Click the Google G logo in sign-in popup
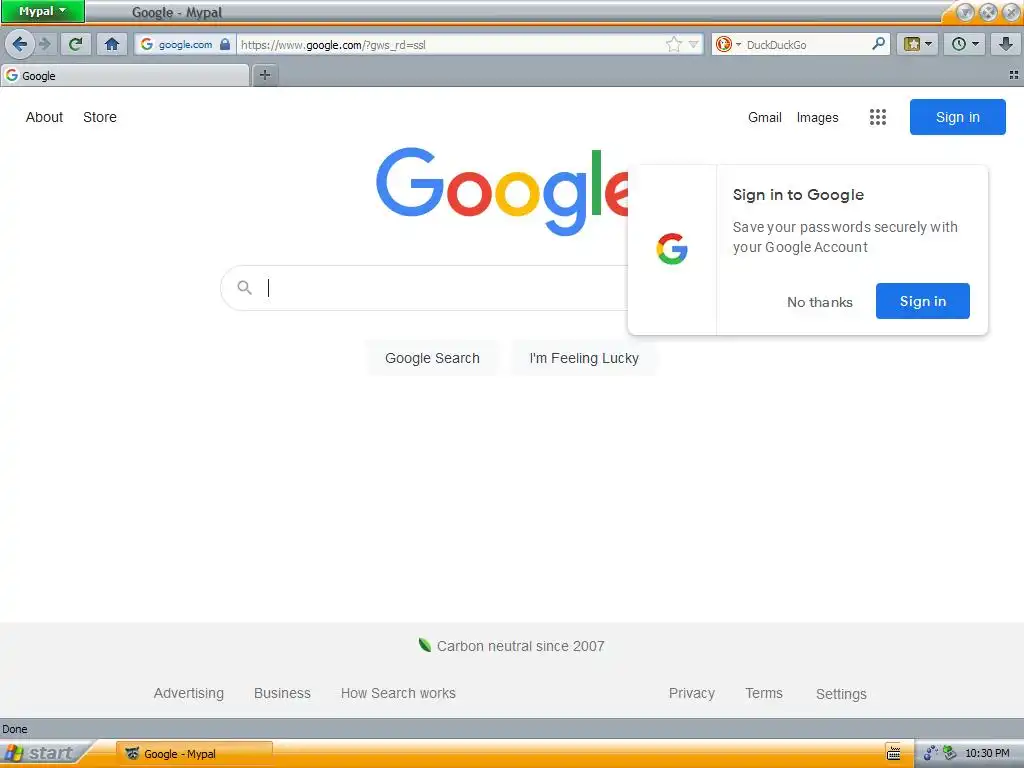 [672, 249]
